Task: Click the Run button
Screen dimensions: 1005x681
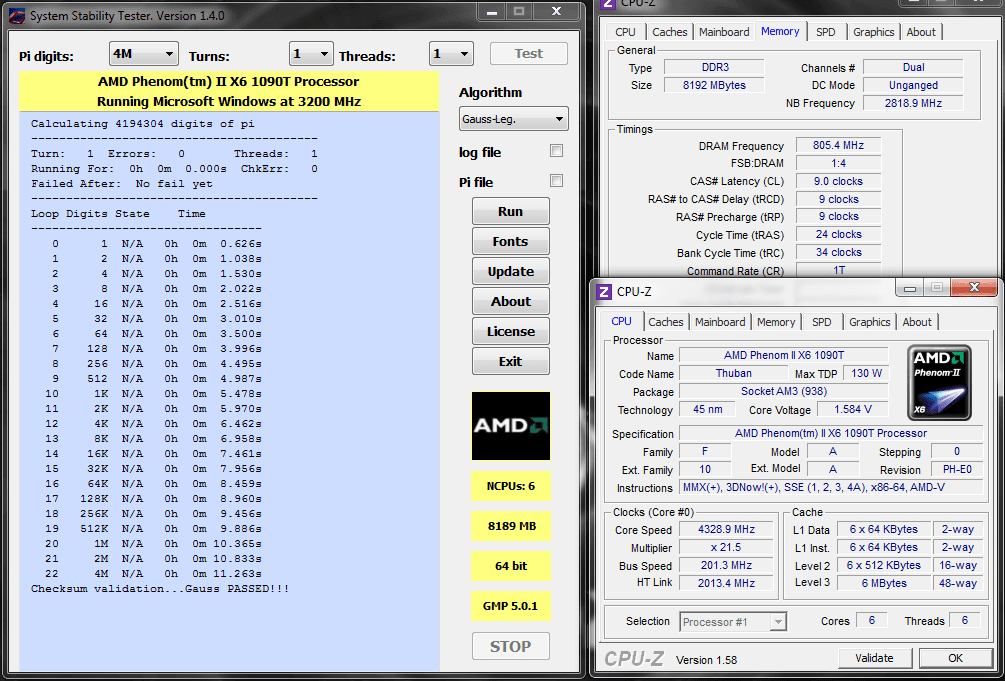Action: pos(511,211)
